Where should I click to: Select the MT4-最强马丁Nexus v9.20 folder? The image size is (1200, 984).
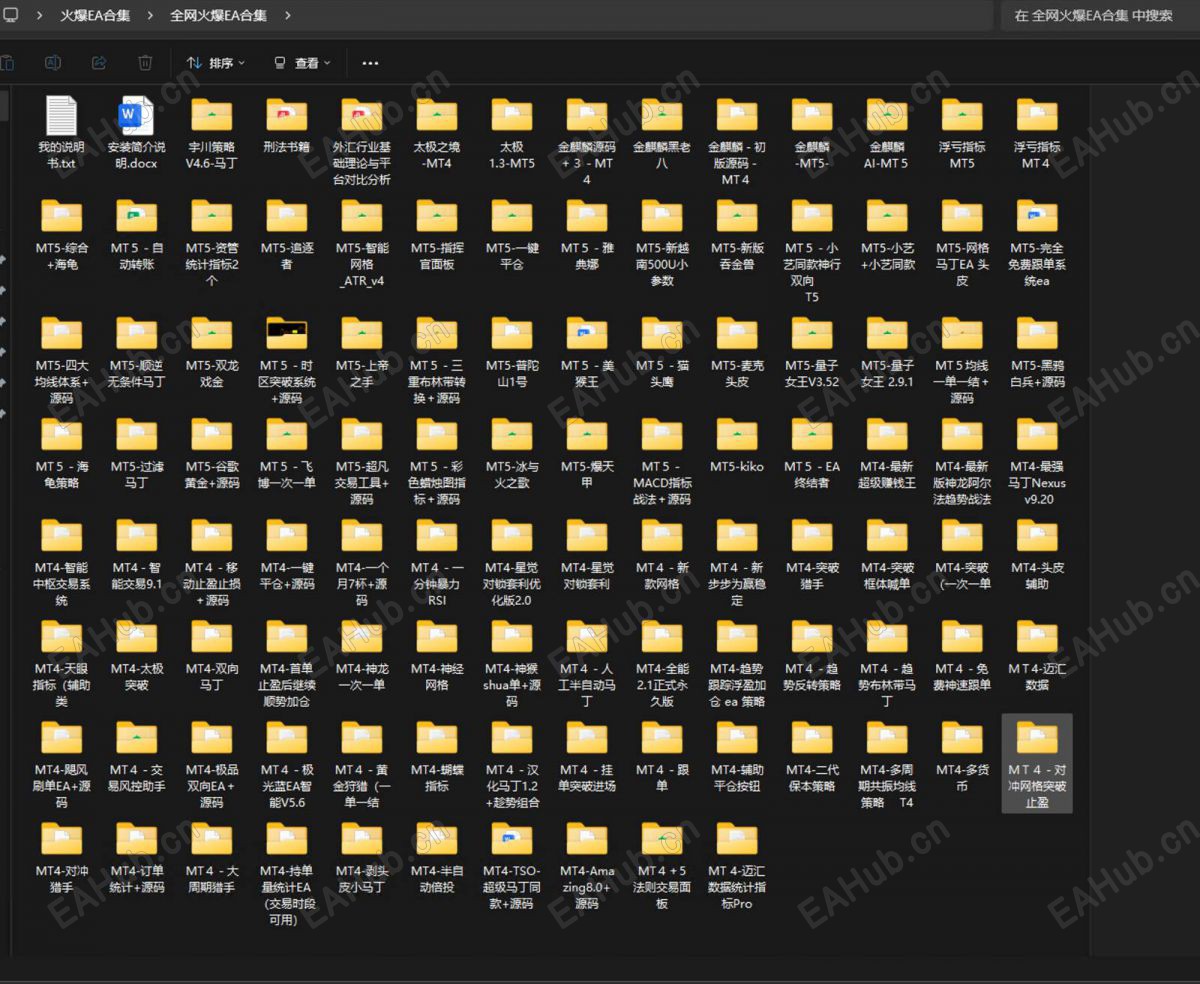[1036, 462]
